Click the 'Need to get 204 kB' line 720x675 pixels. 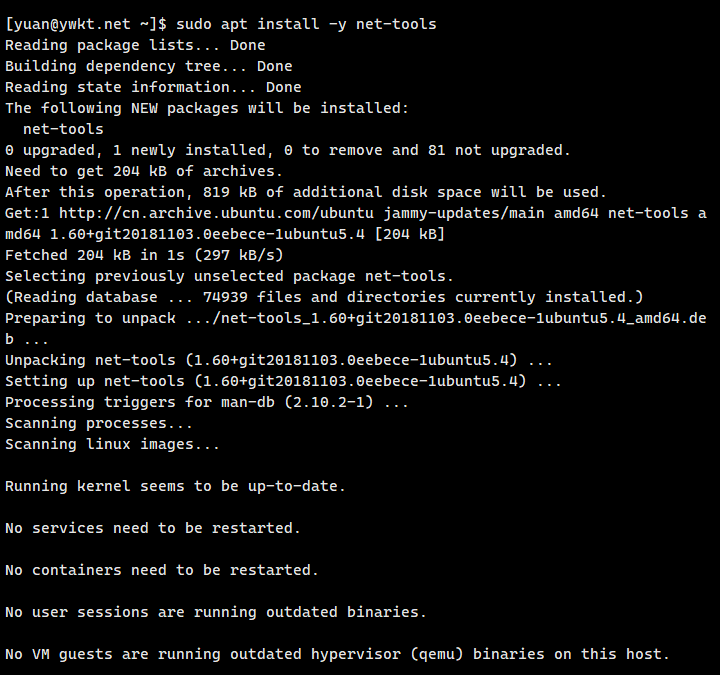[x=144, y=171]
